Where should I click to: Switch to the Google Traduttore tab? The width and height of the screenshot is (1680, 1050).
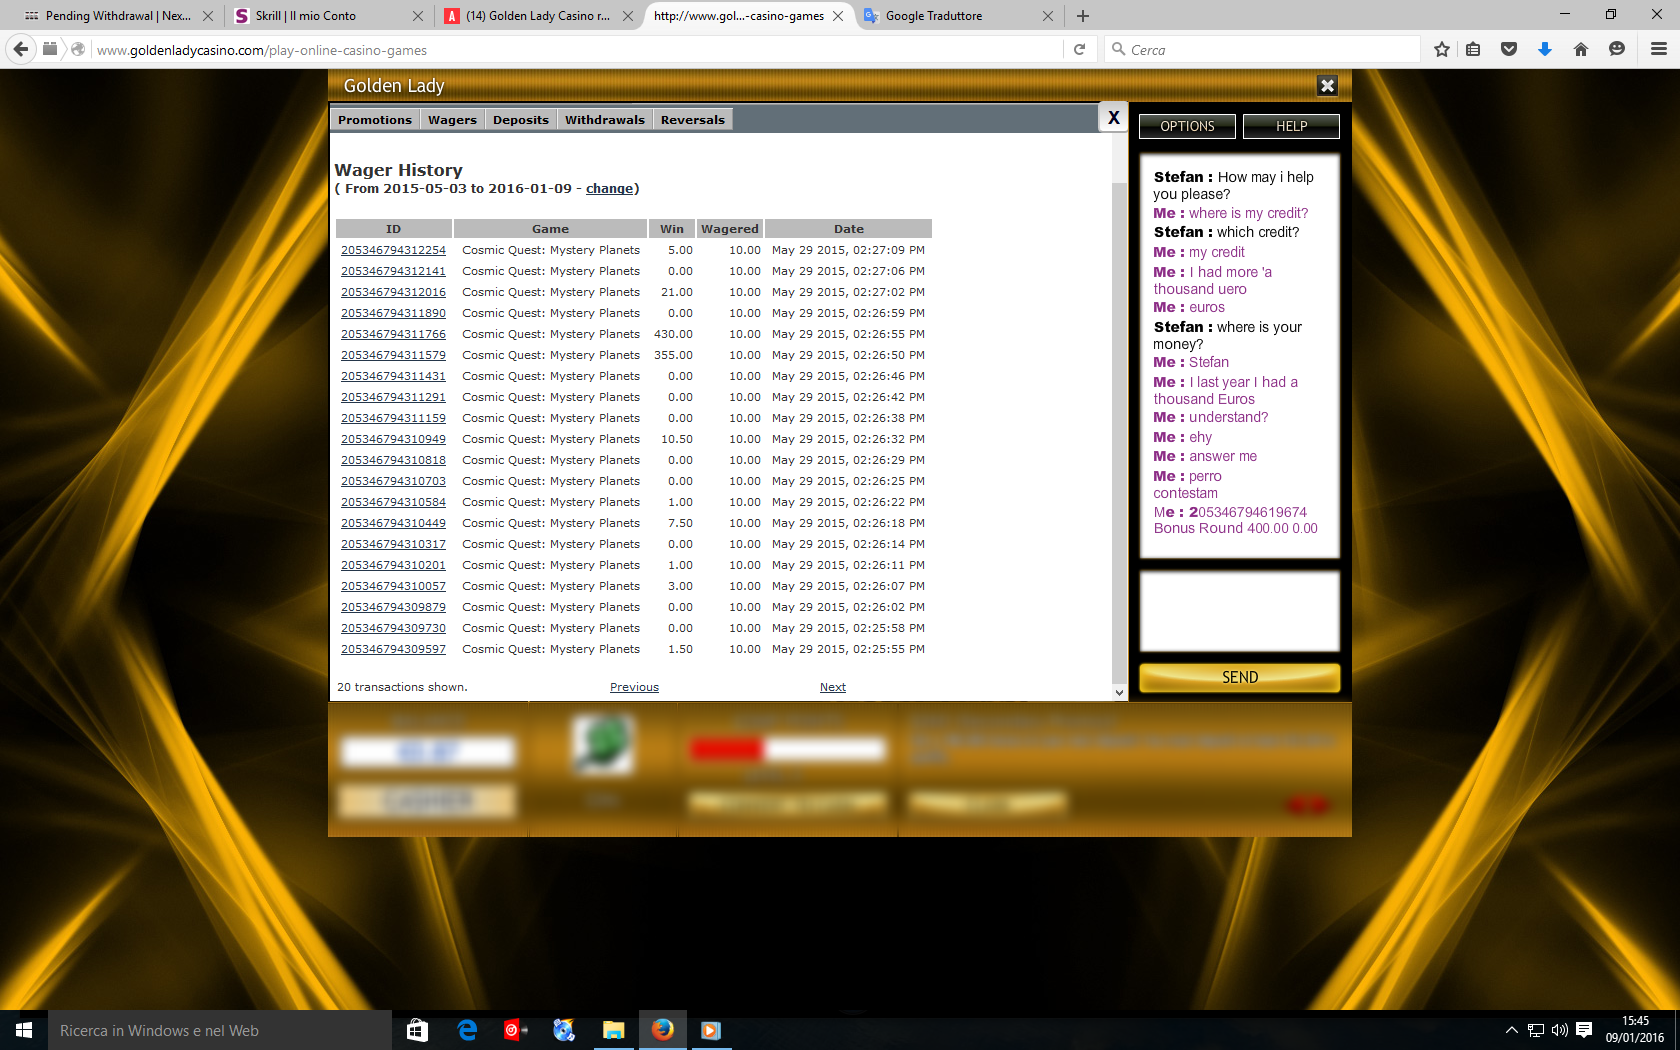tap(958, 16)
